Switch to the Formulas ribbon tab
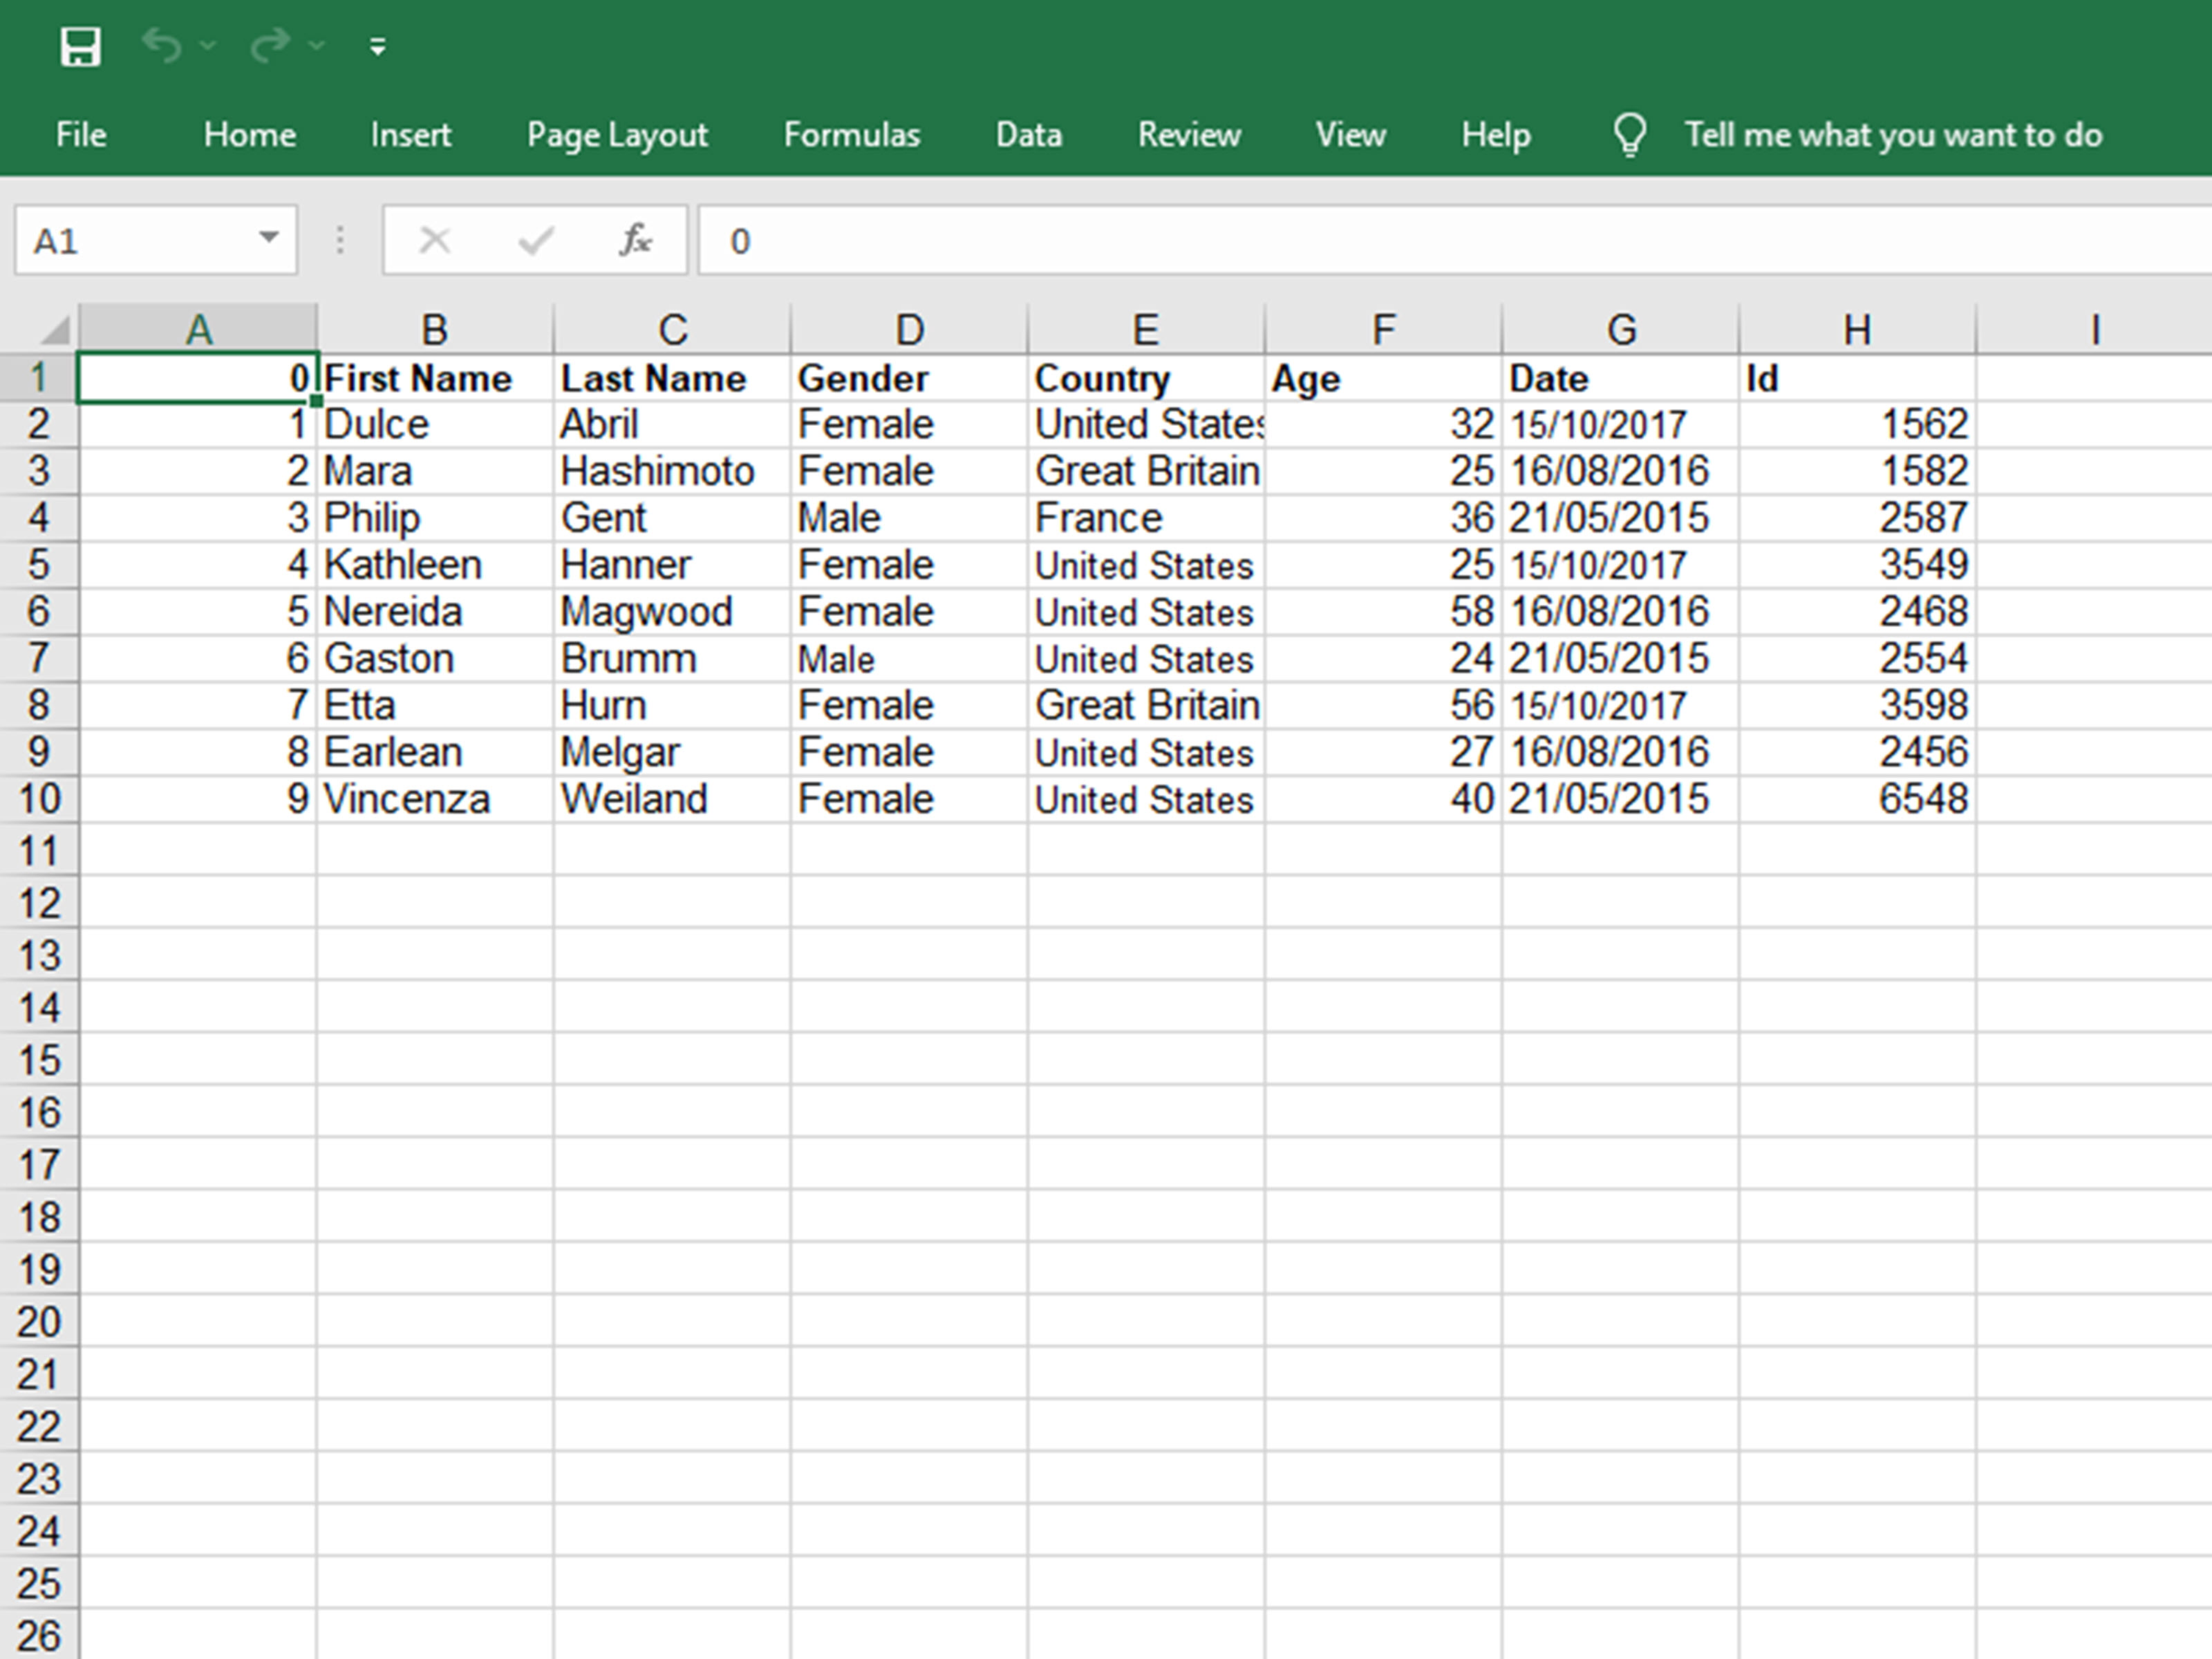Screen dimensions: 2212x1659 pos(851,134)
